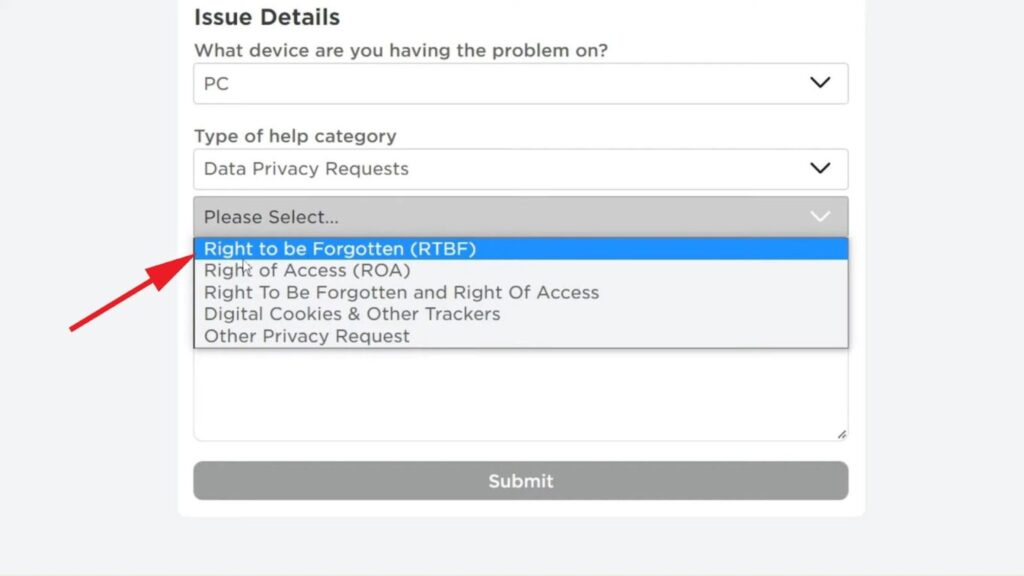
Task: Pick Right To Be Forgotten and Right Of Access
Action: tap(401, 292)
